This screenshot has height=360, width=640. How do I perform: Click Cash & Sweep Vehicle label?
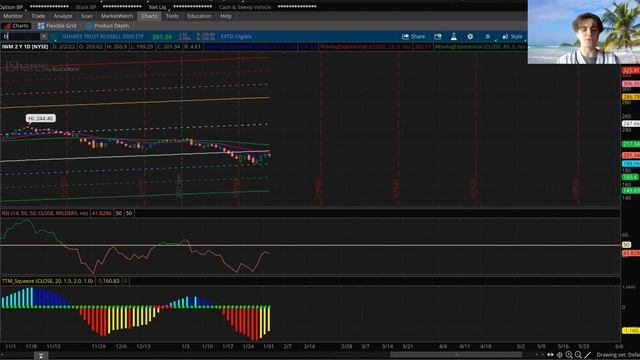pyautogui.click(x=245, y=7)
